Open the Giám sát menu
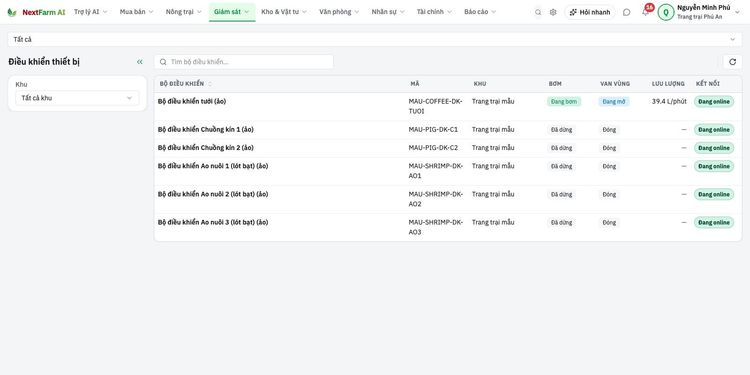 [x=232, y=12]
